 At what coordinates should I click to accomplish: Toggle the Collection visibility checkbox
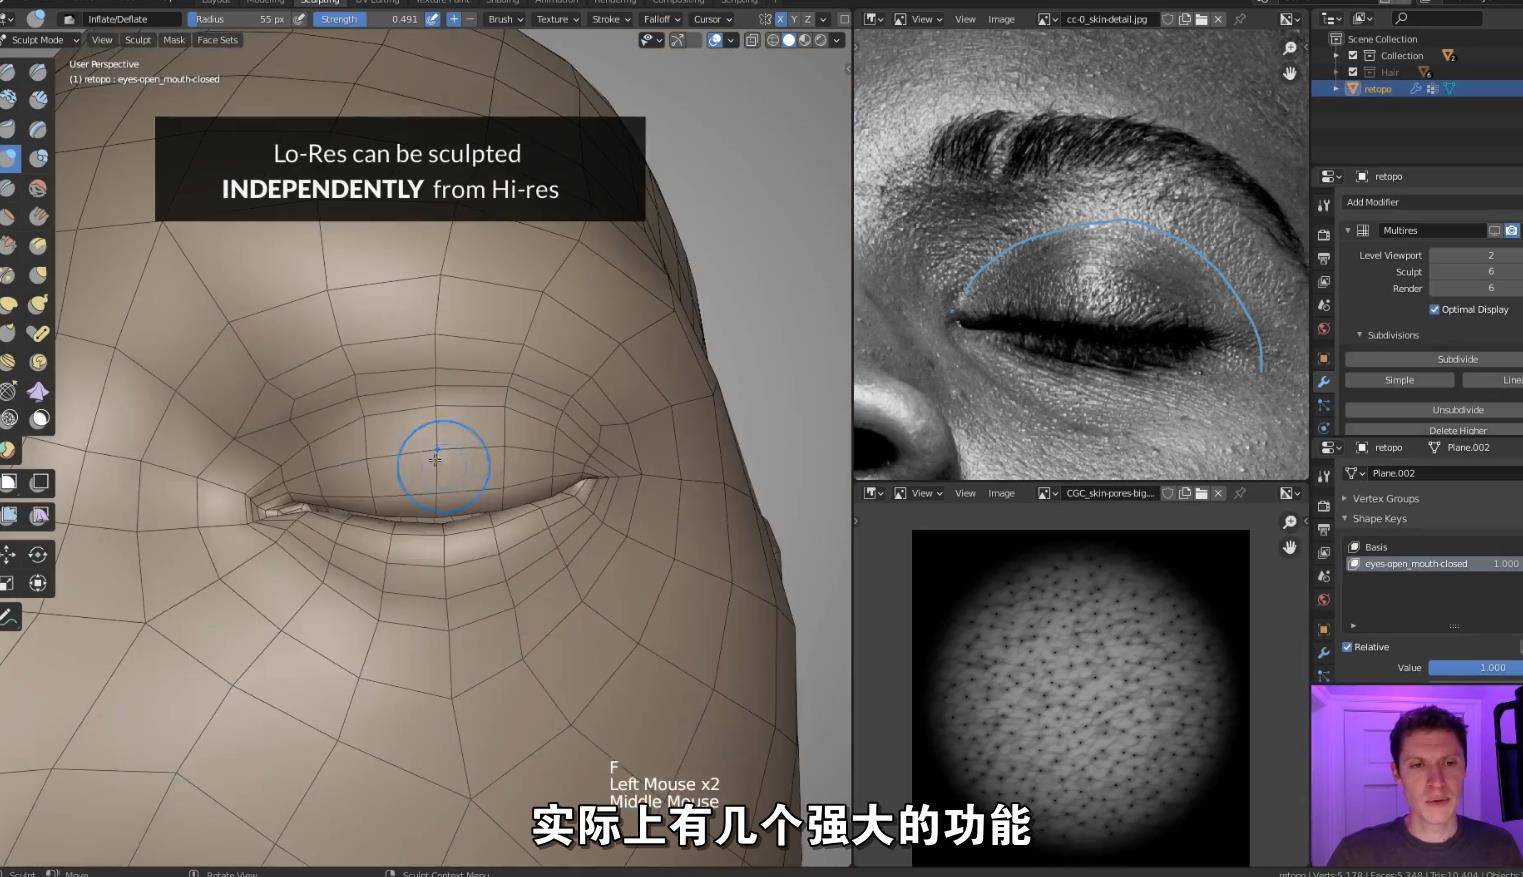pyautogui.click(x=1353, y=56)
